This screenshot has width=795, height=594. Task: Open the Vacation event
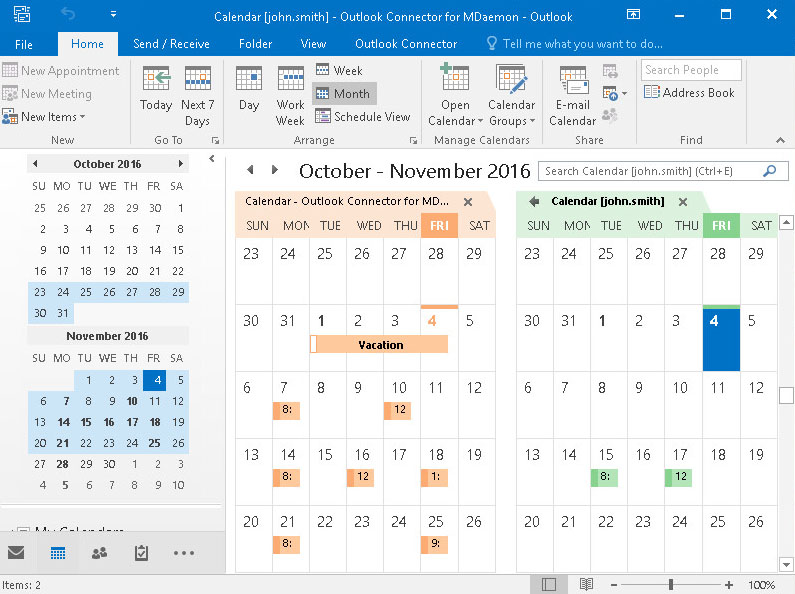point(379,345)
